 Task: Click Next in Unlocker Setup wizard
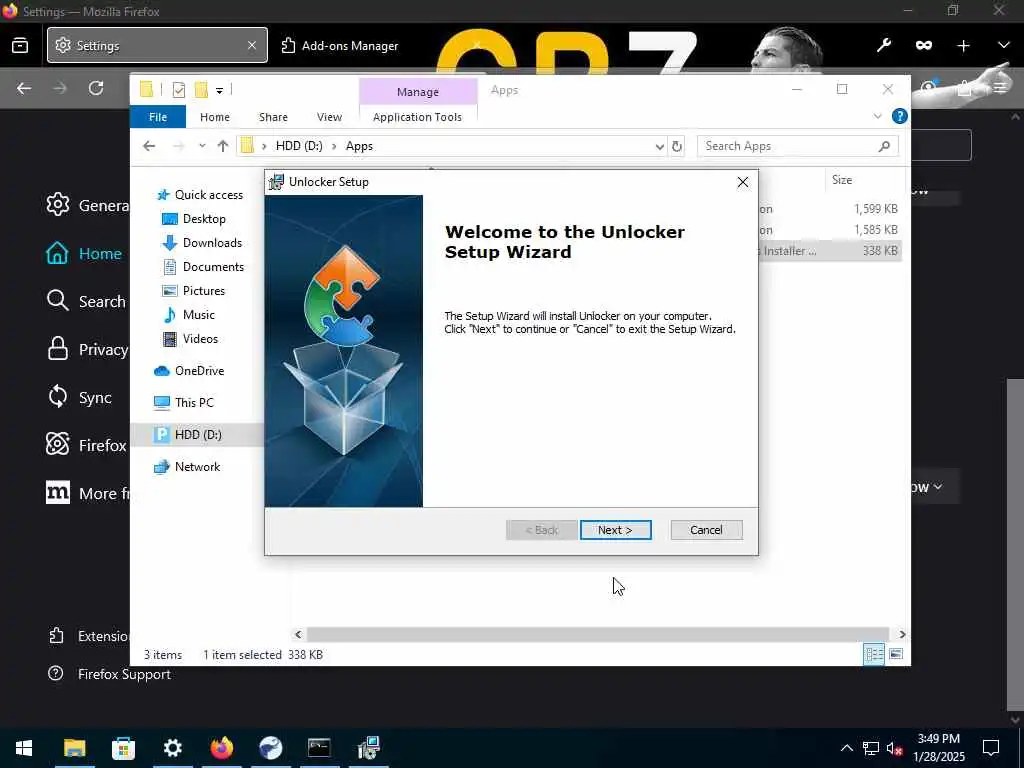click(x=615, y=530)
